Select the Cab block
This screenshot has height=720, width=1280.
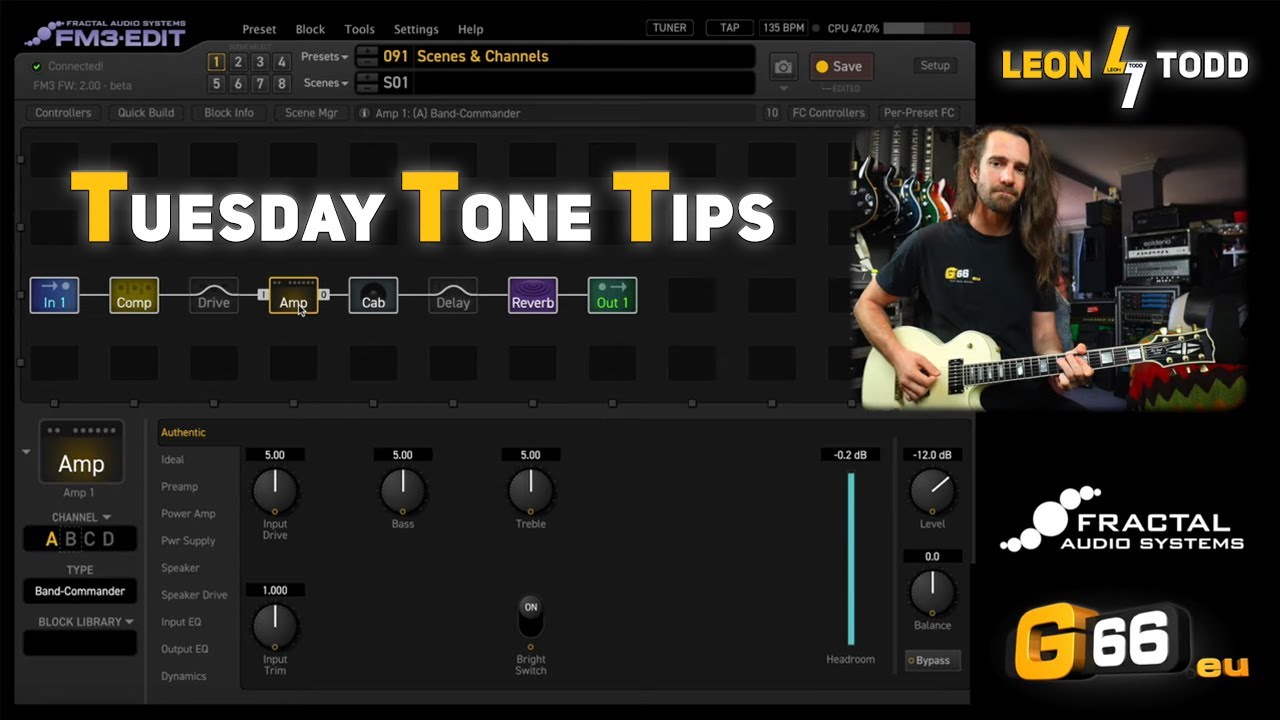pos(373,295)
